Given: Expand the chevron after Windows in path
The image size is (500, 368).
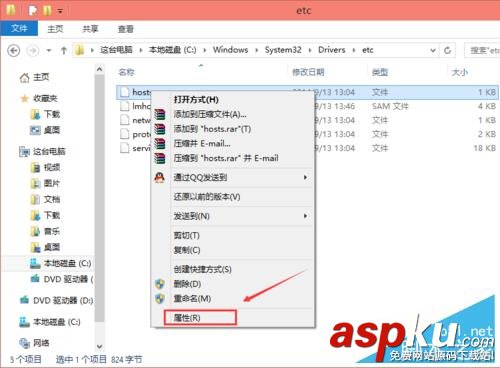Looking at the screenshot, I should pos(256,50).
